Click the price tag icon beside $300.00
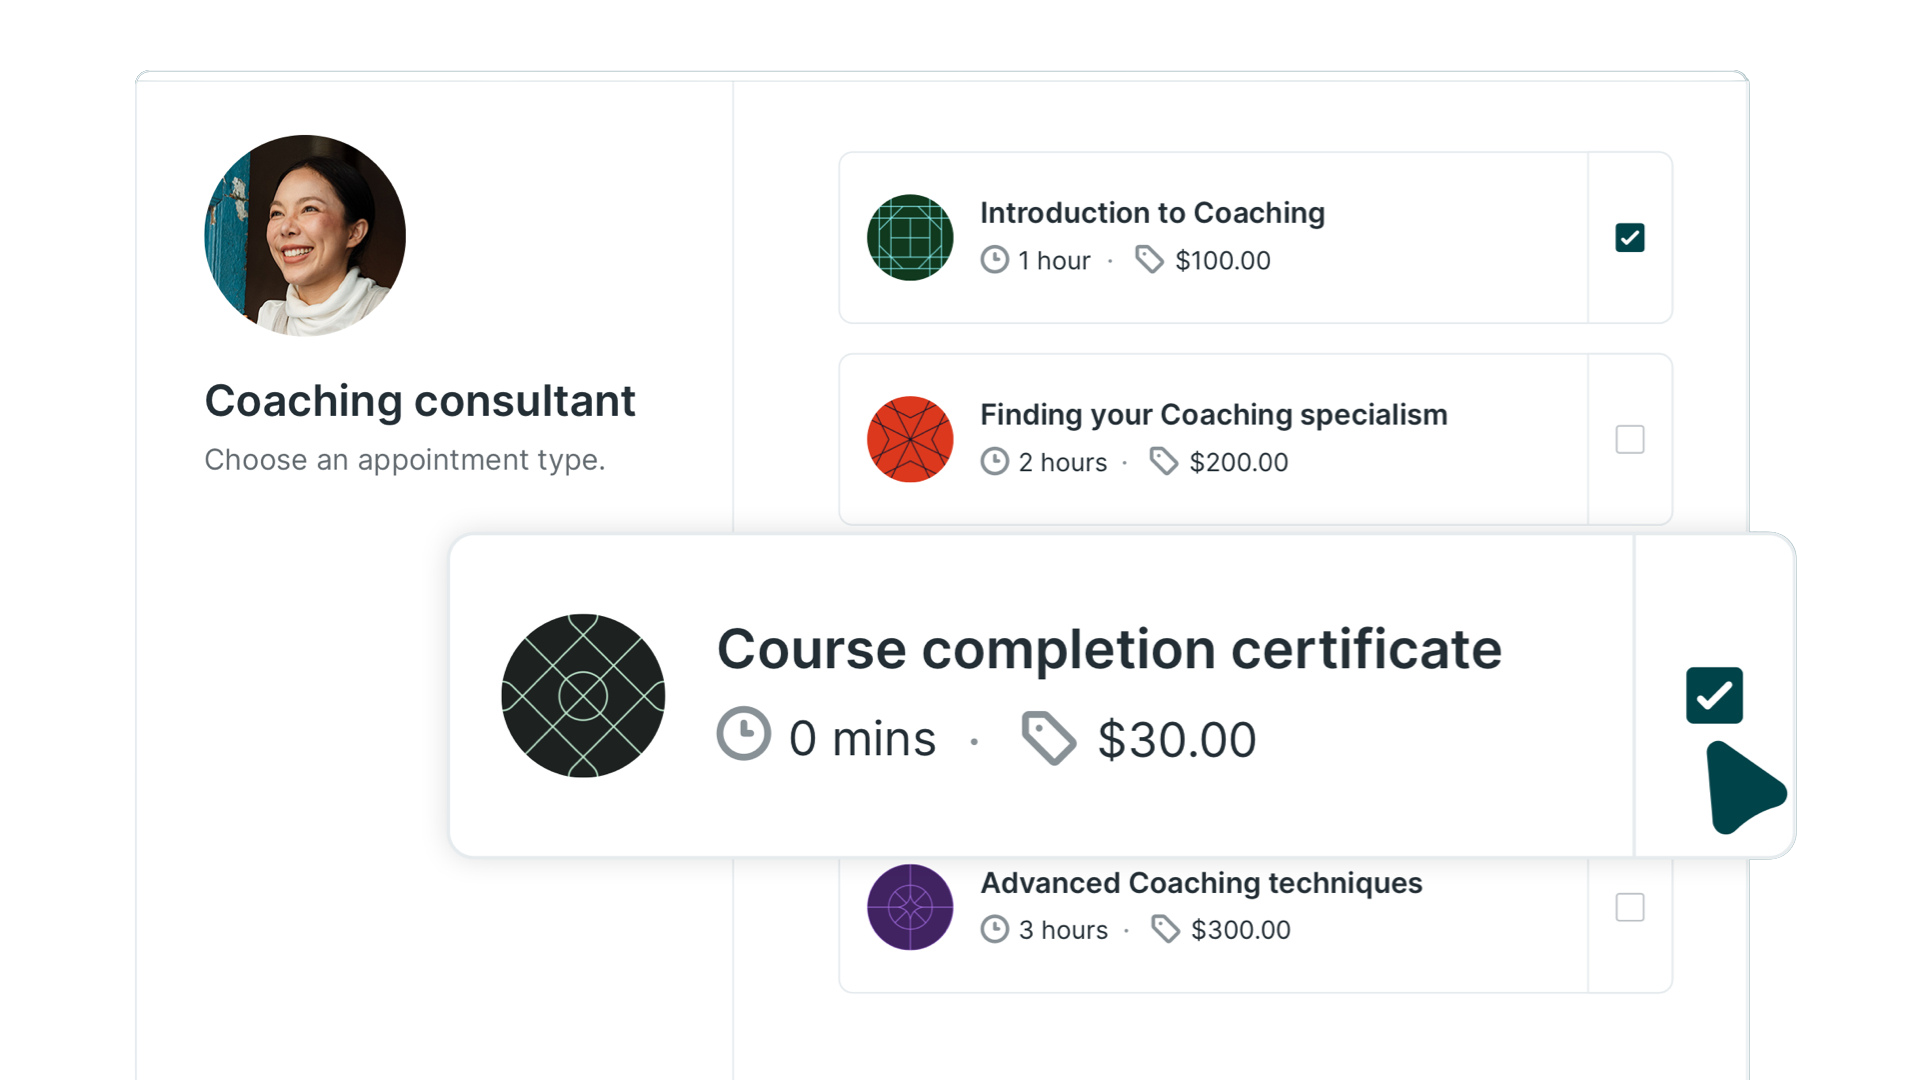This screenshot has height=1080, width=1920. 1165,929
